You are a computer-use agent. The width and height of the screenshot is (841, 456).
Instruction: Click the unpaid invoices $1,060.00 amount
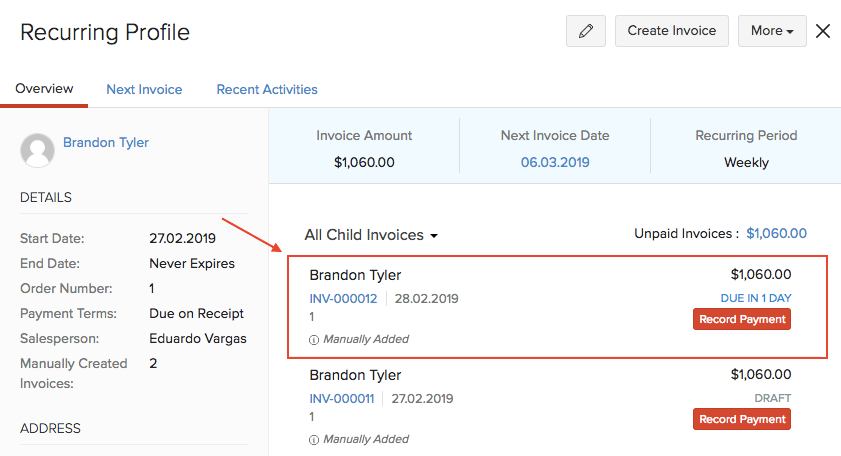point(776,234)
